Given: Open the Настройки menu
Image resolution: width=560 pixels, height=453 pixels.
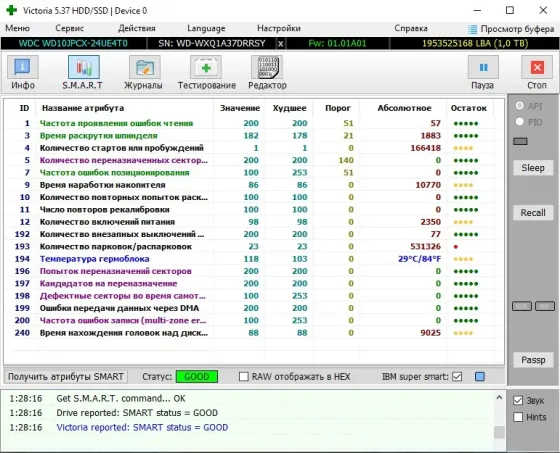Looking at the screenshot, I should [x=279, y=28].
